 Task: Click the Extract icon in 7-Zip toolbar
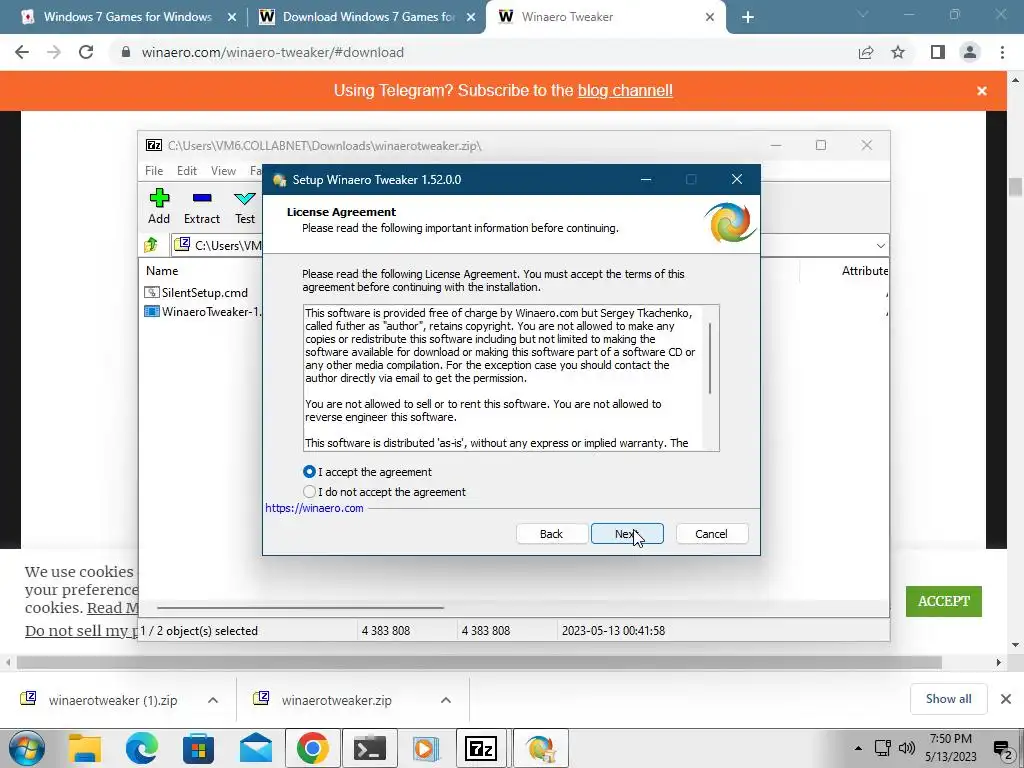(202, 206)
